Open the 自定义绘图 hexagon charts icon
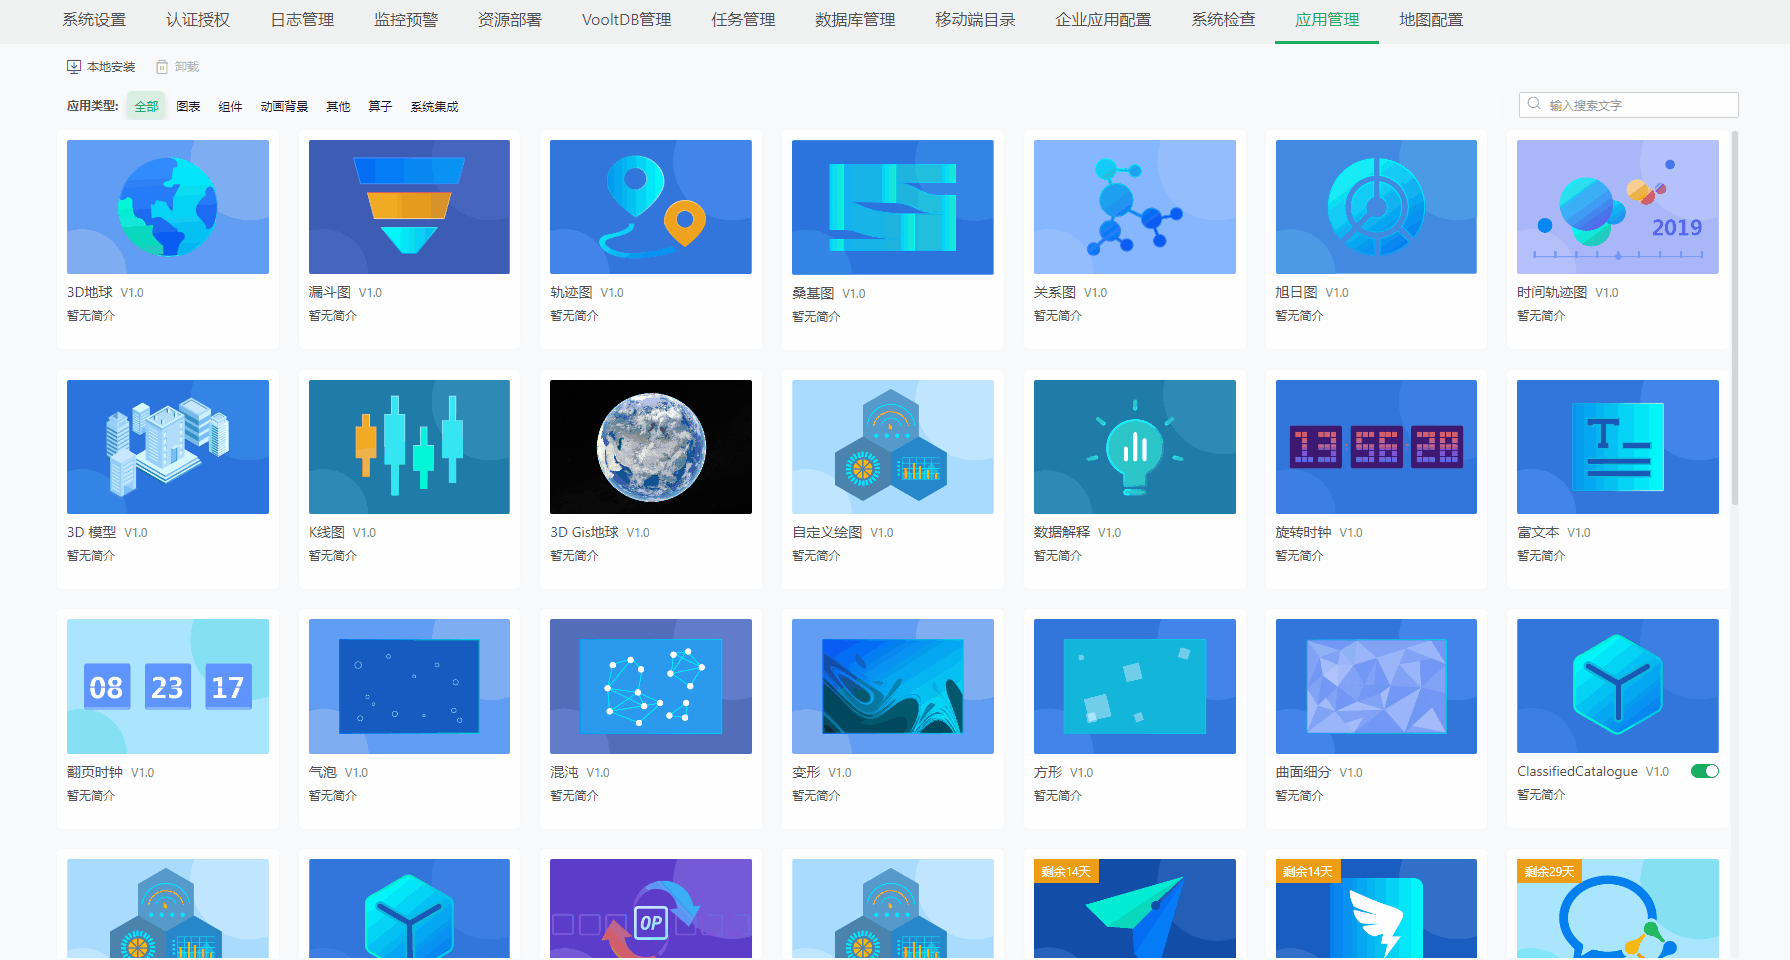This screenshot has height=960, width=1790. pos(893,447)
